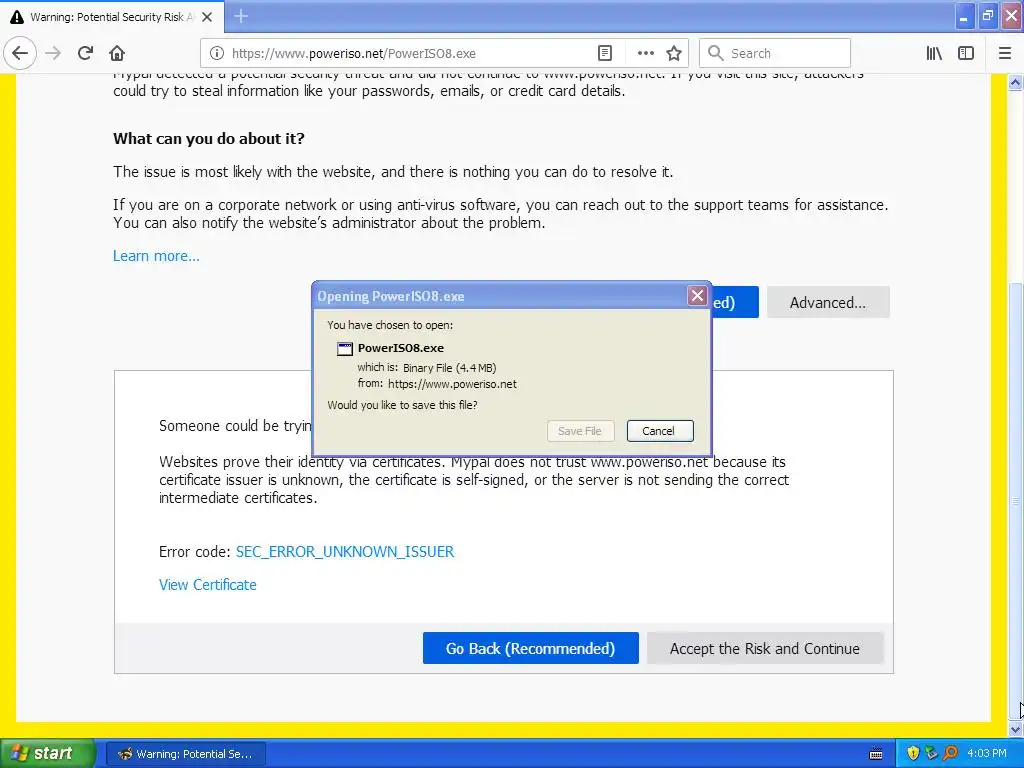This screenshot has width=1024, height=768.
Task: Open the Windows start menu
Action: point(48,754)
